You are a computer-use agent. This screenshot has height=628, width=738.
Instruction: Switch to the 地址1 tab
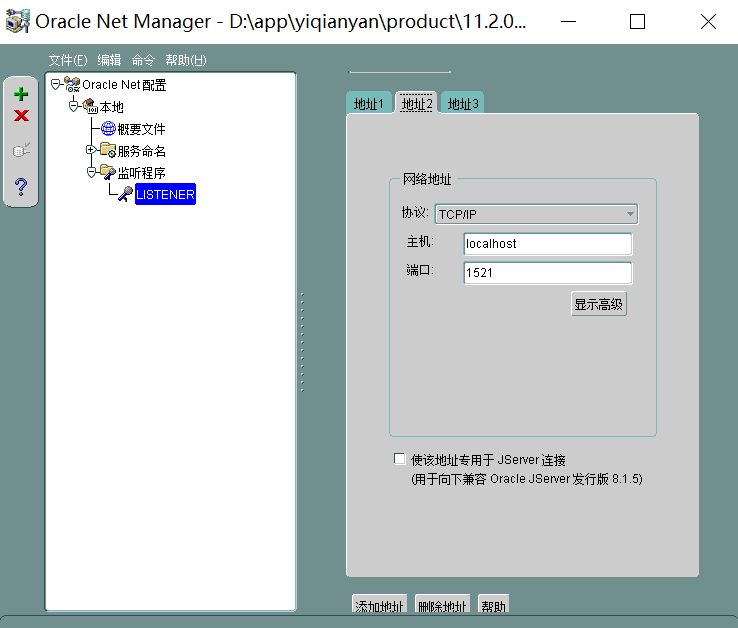click(369, 104)
